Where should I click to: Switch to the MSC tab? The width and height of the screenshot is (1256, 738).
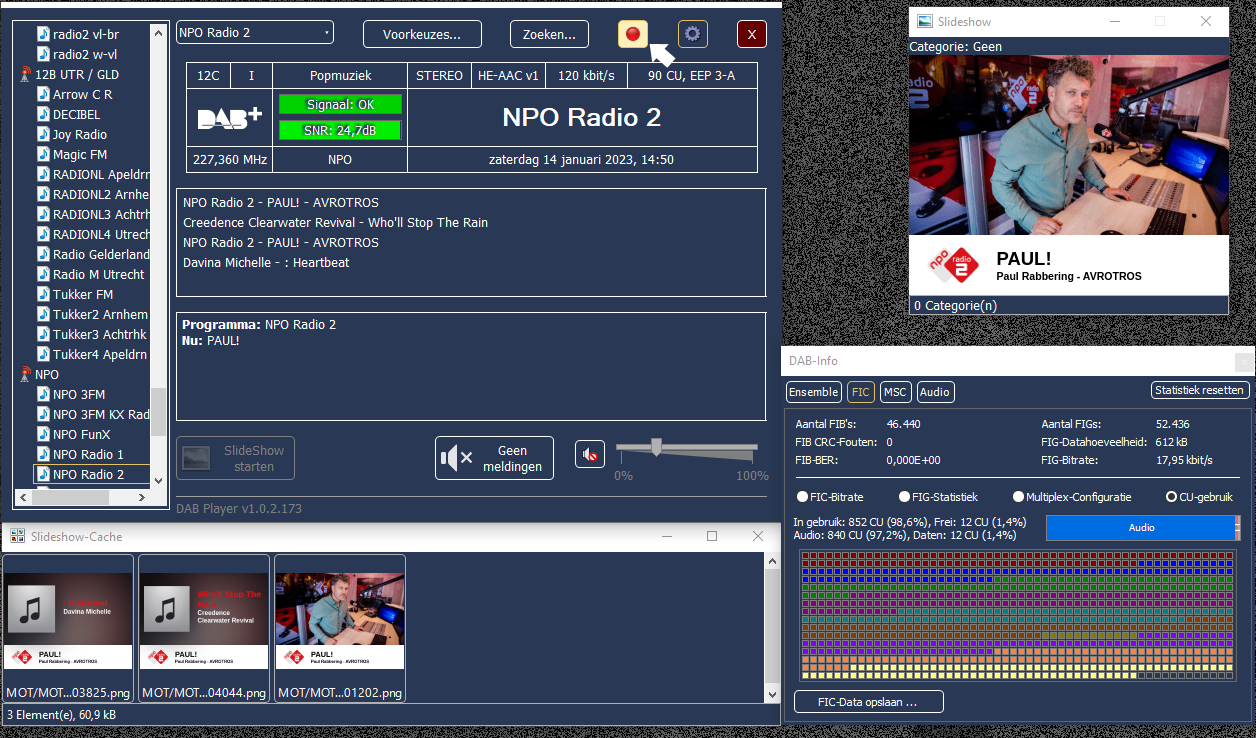click(x=894, y=392)
